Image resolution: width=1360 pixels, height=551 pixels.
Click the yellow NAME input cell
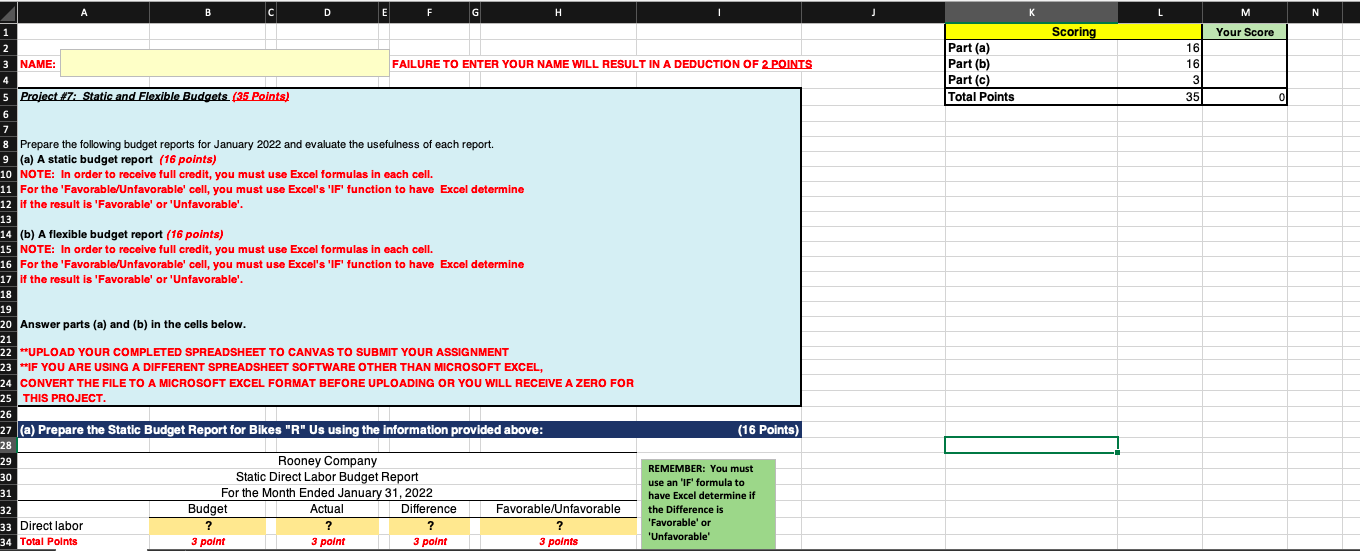pyautogui.click(x=224, y=63)
